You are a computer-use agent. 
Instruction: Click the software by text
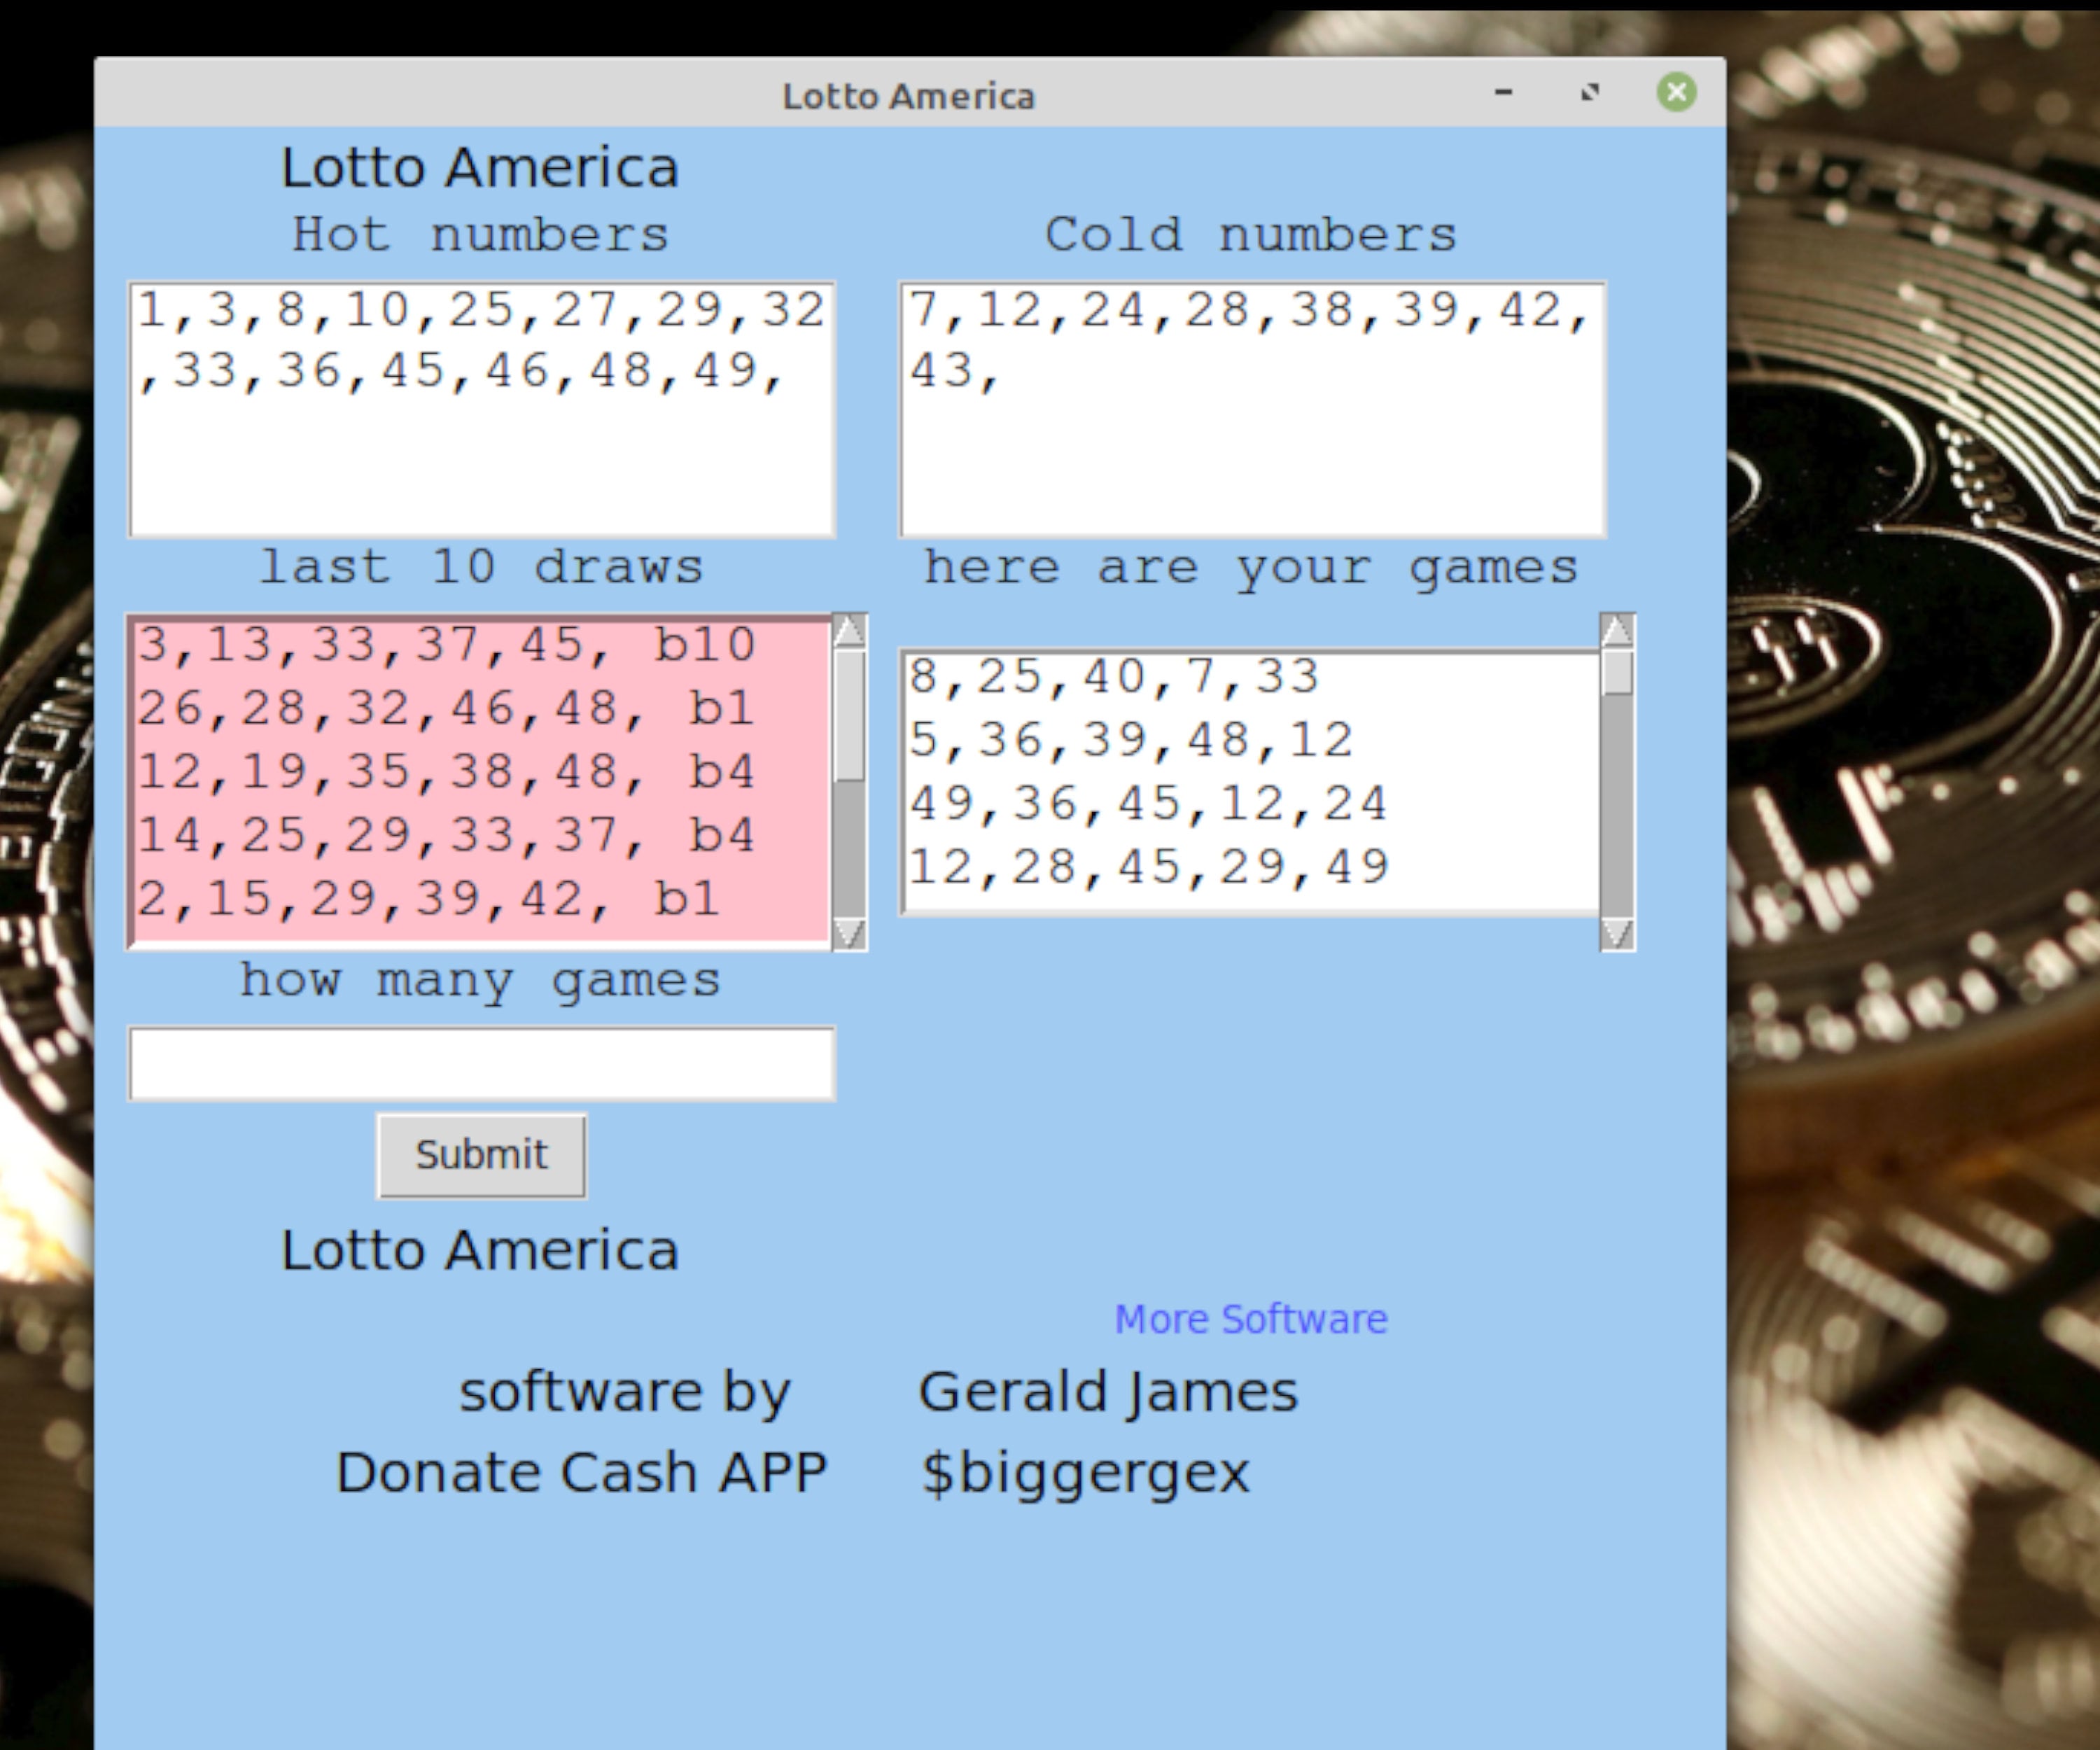[625, 1392]
